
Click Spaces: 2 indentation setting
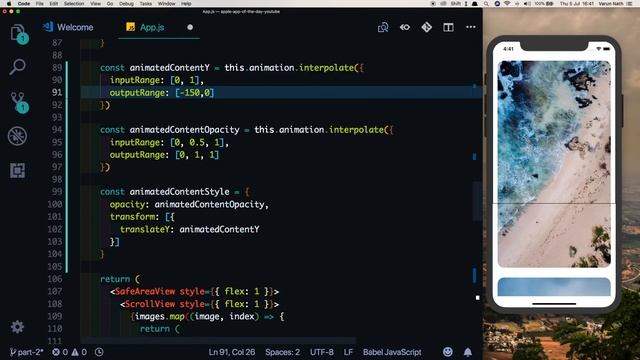point(282,352)
